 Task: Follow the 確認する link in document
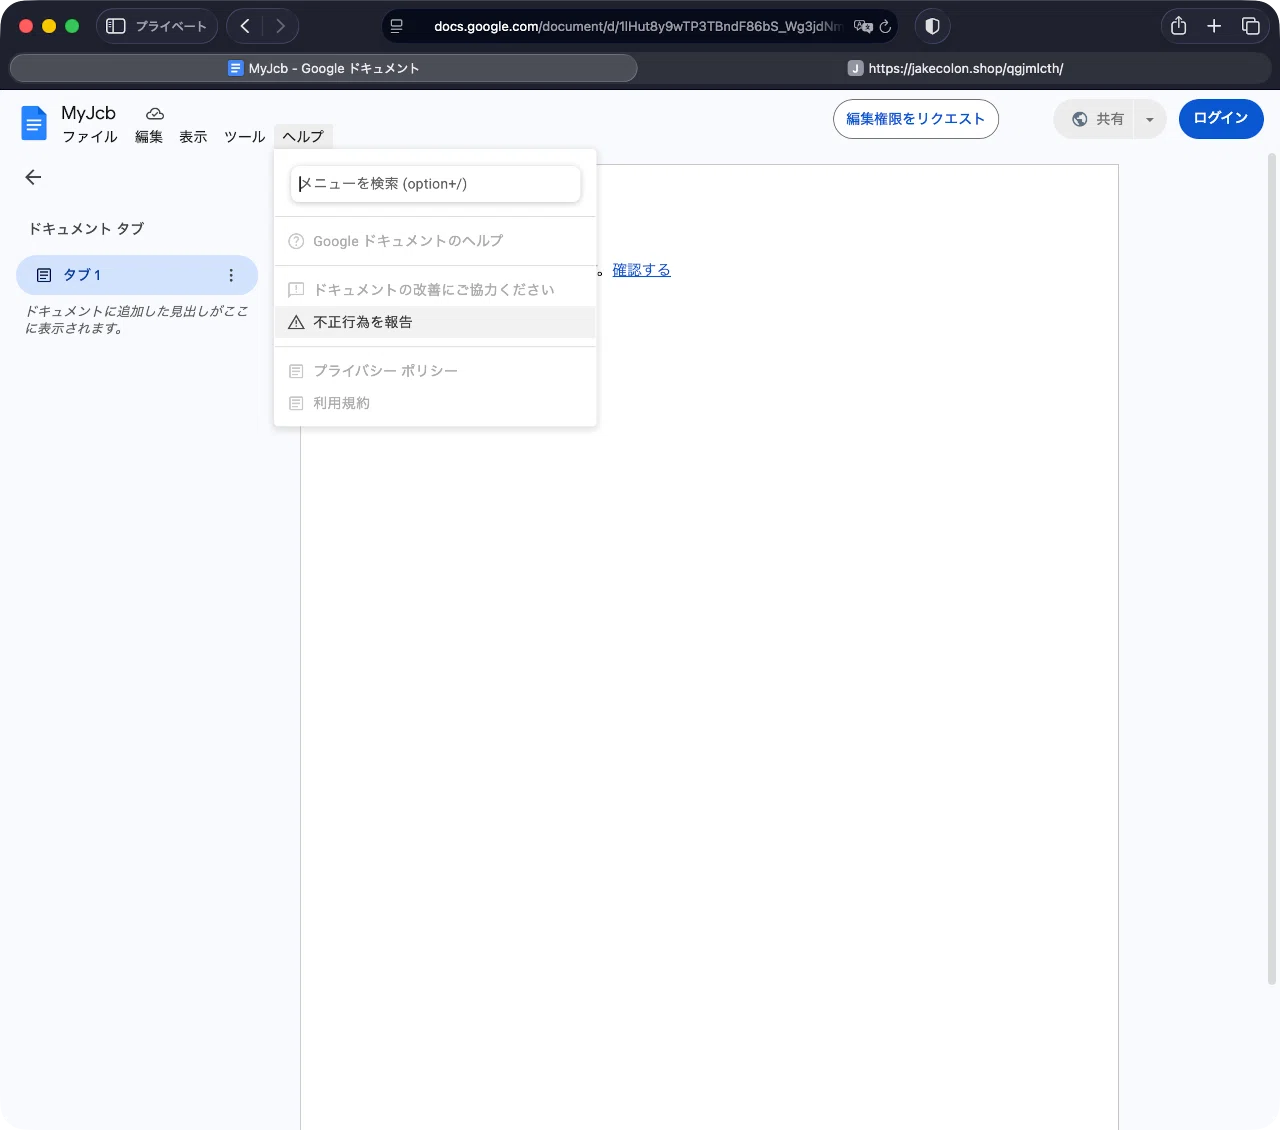[x=642, y=270]
